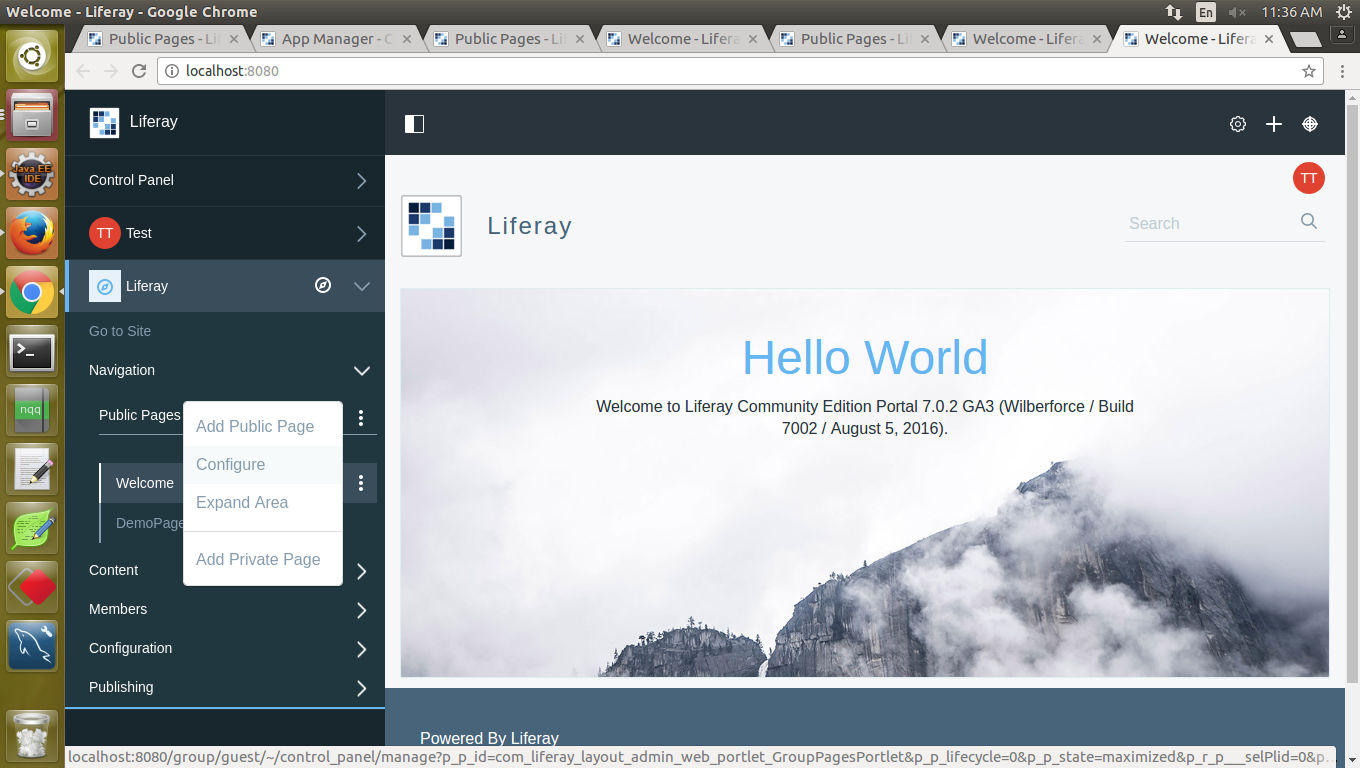
Task: Click the Public Pages heading
Action: pos(140,415)
